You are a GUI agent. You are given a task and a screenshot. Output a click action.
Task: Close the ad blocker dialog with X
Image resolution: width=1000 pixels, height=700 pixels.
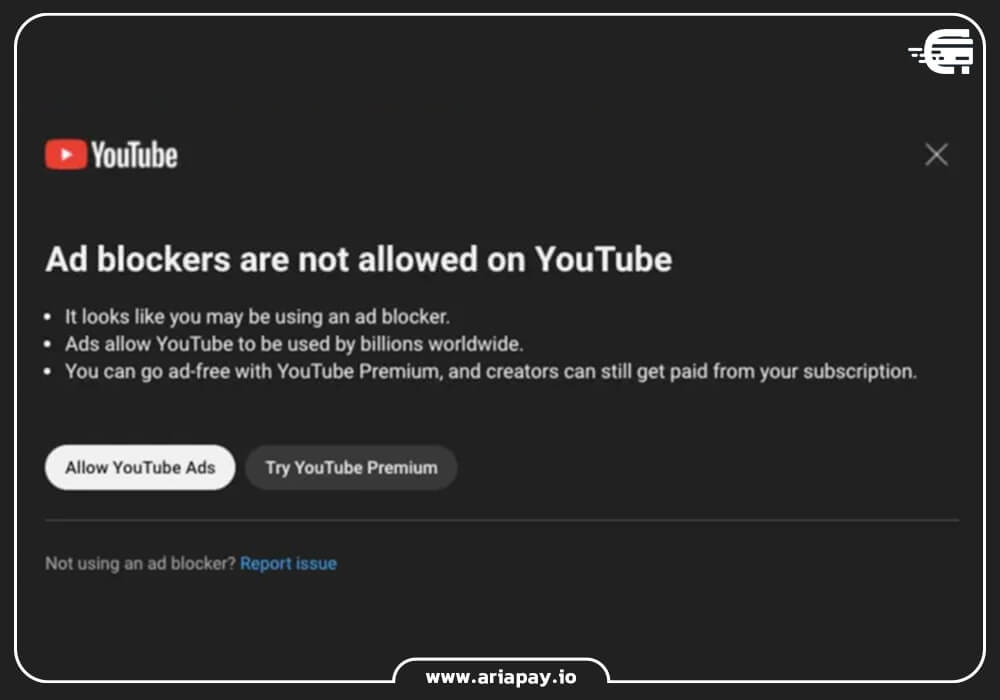(x=936, y=154)
